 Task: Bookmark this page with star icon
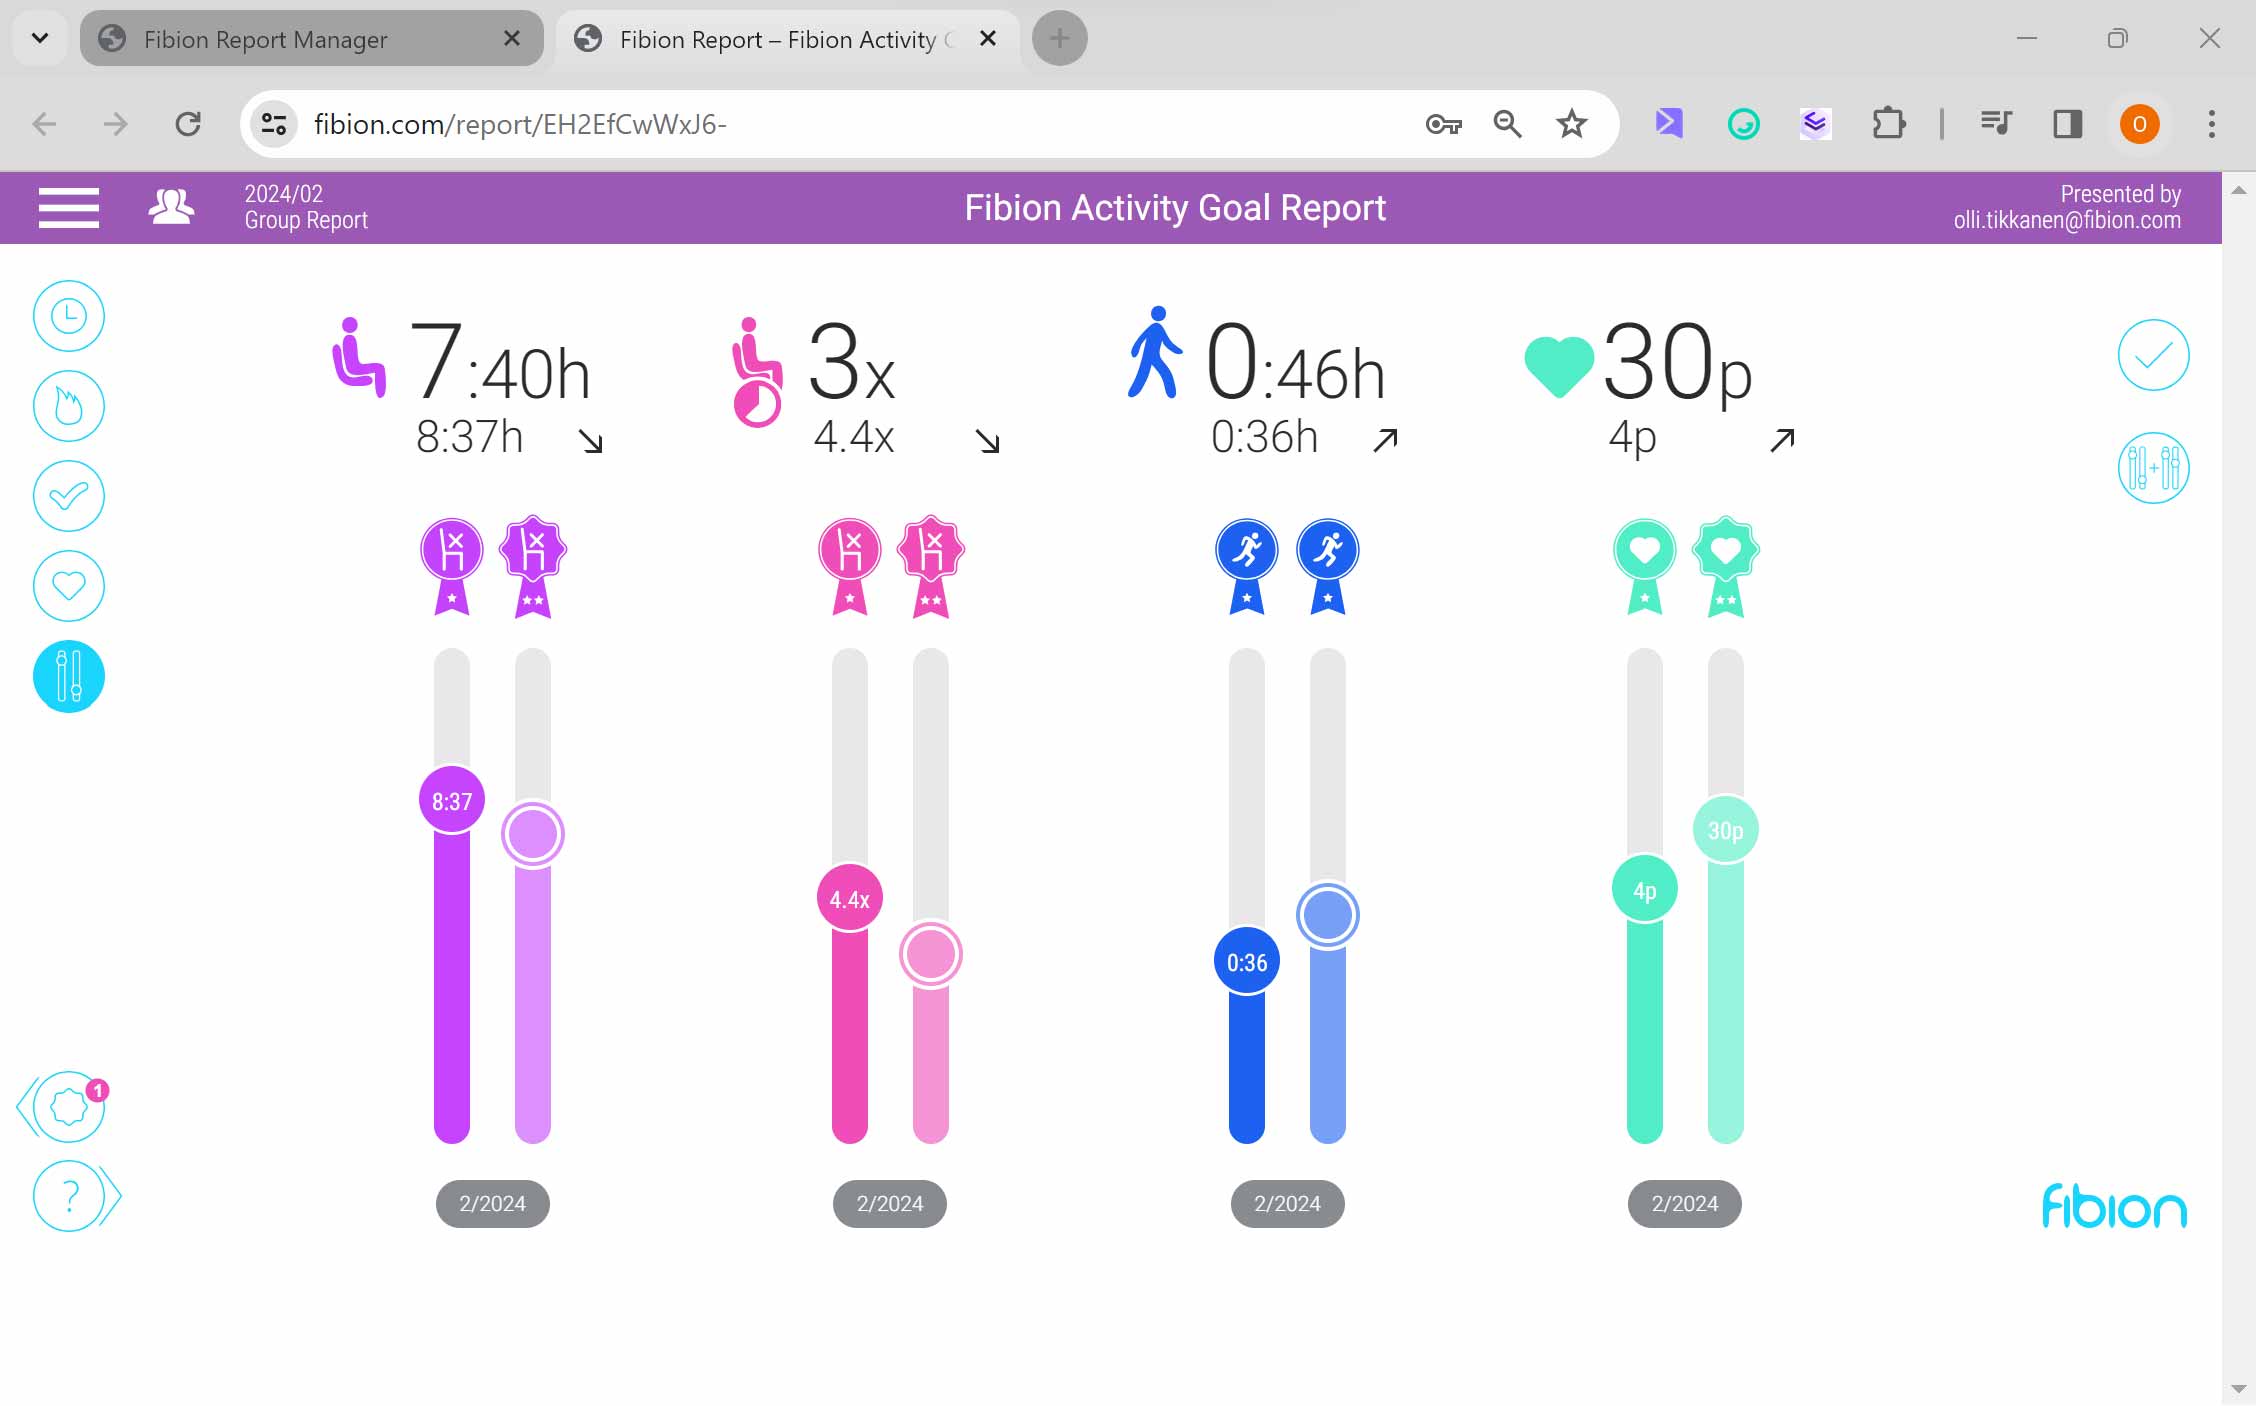click(1572, 124)
